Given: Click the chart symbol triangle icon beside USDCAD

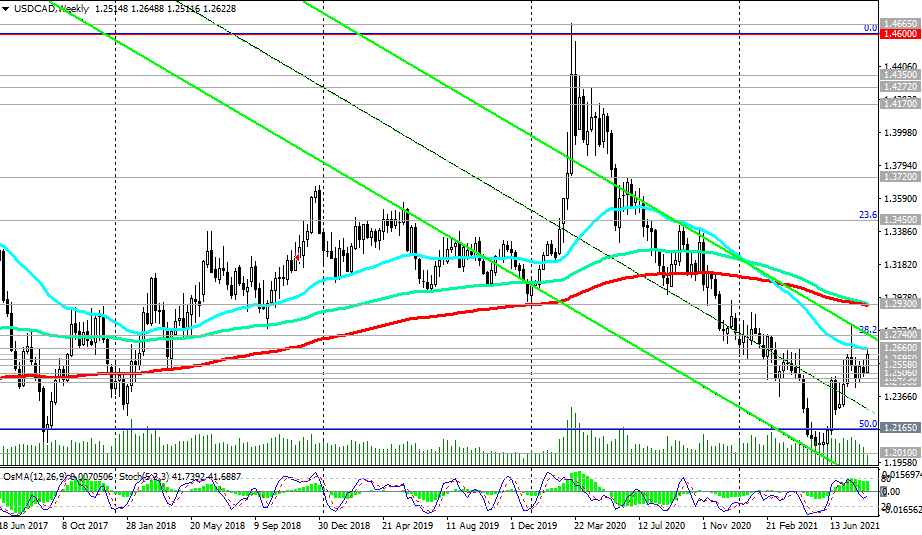Looking at the screenshot, I should point(7,8).
